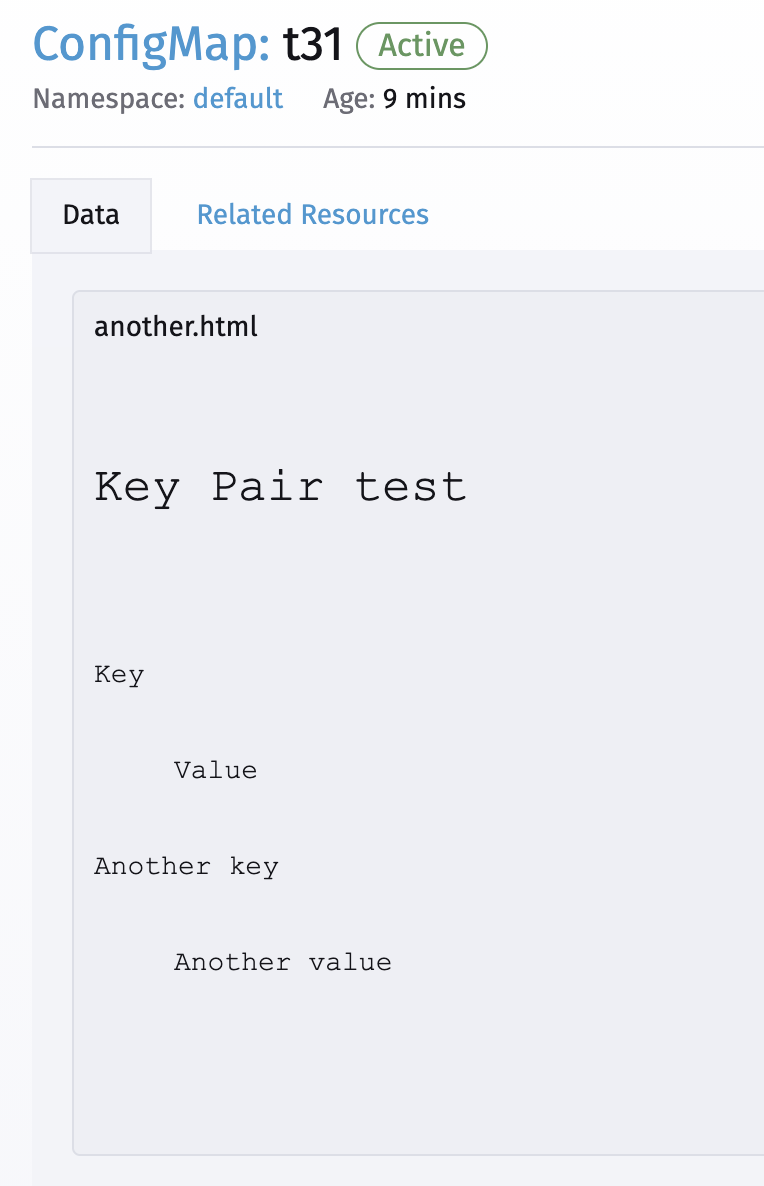Click the Key Pair test heading
This screenshot has width=764, height=1186.
click(x=280, y=486)
